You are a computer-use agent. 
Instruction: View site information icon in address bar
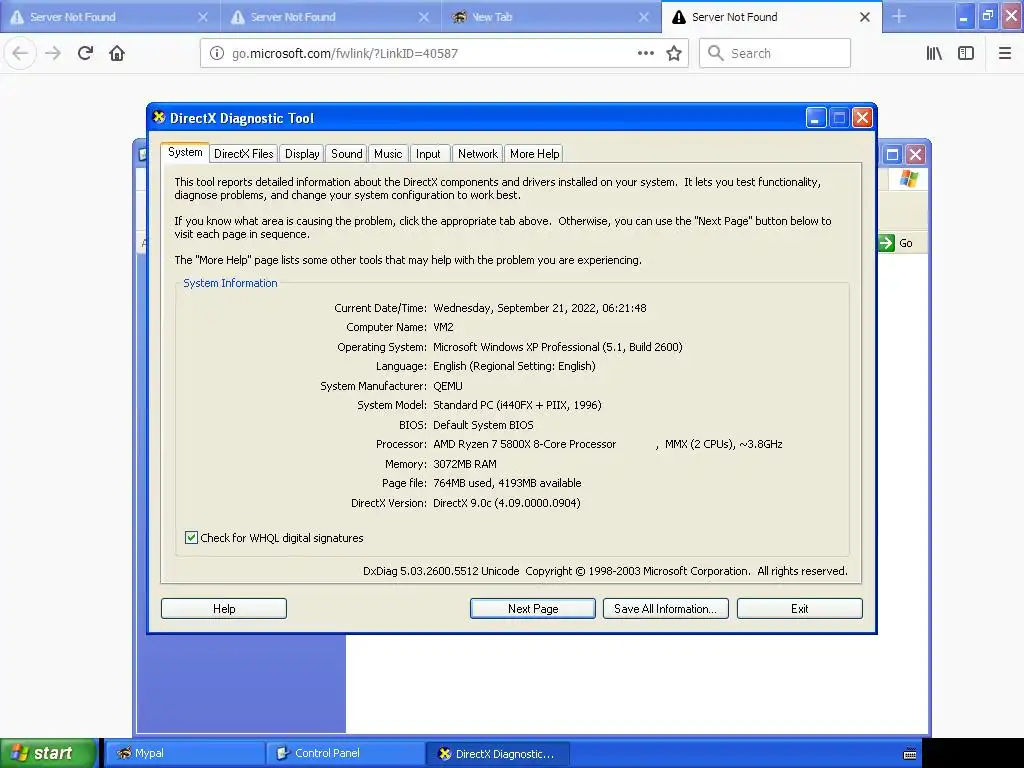pyautogui.click(x=217, y=53)
